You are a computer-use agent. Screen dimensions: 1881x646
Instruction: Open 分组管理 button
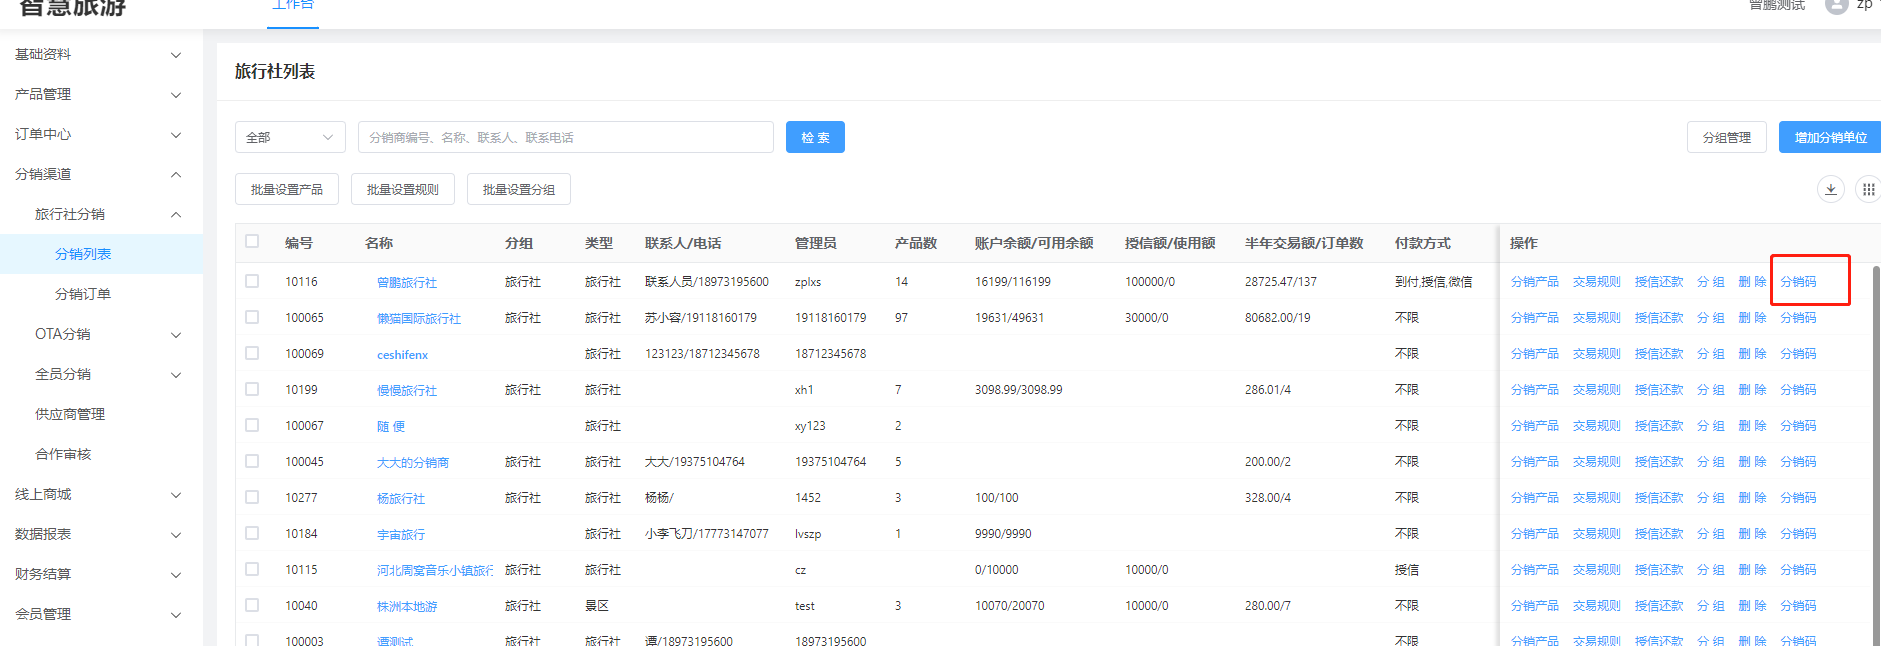coord(1726,137)
